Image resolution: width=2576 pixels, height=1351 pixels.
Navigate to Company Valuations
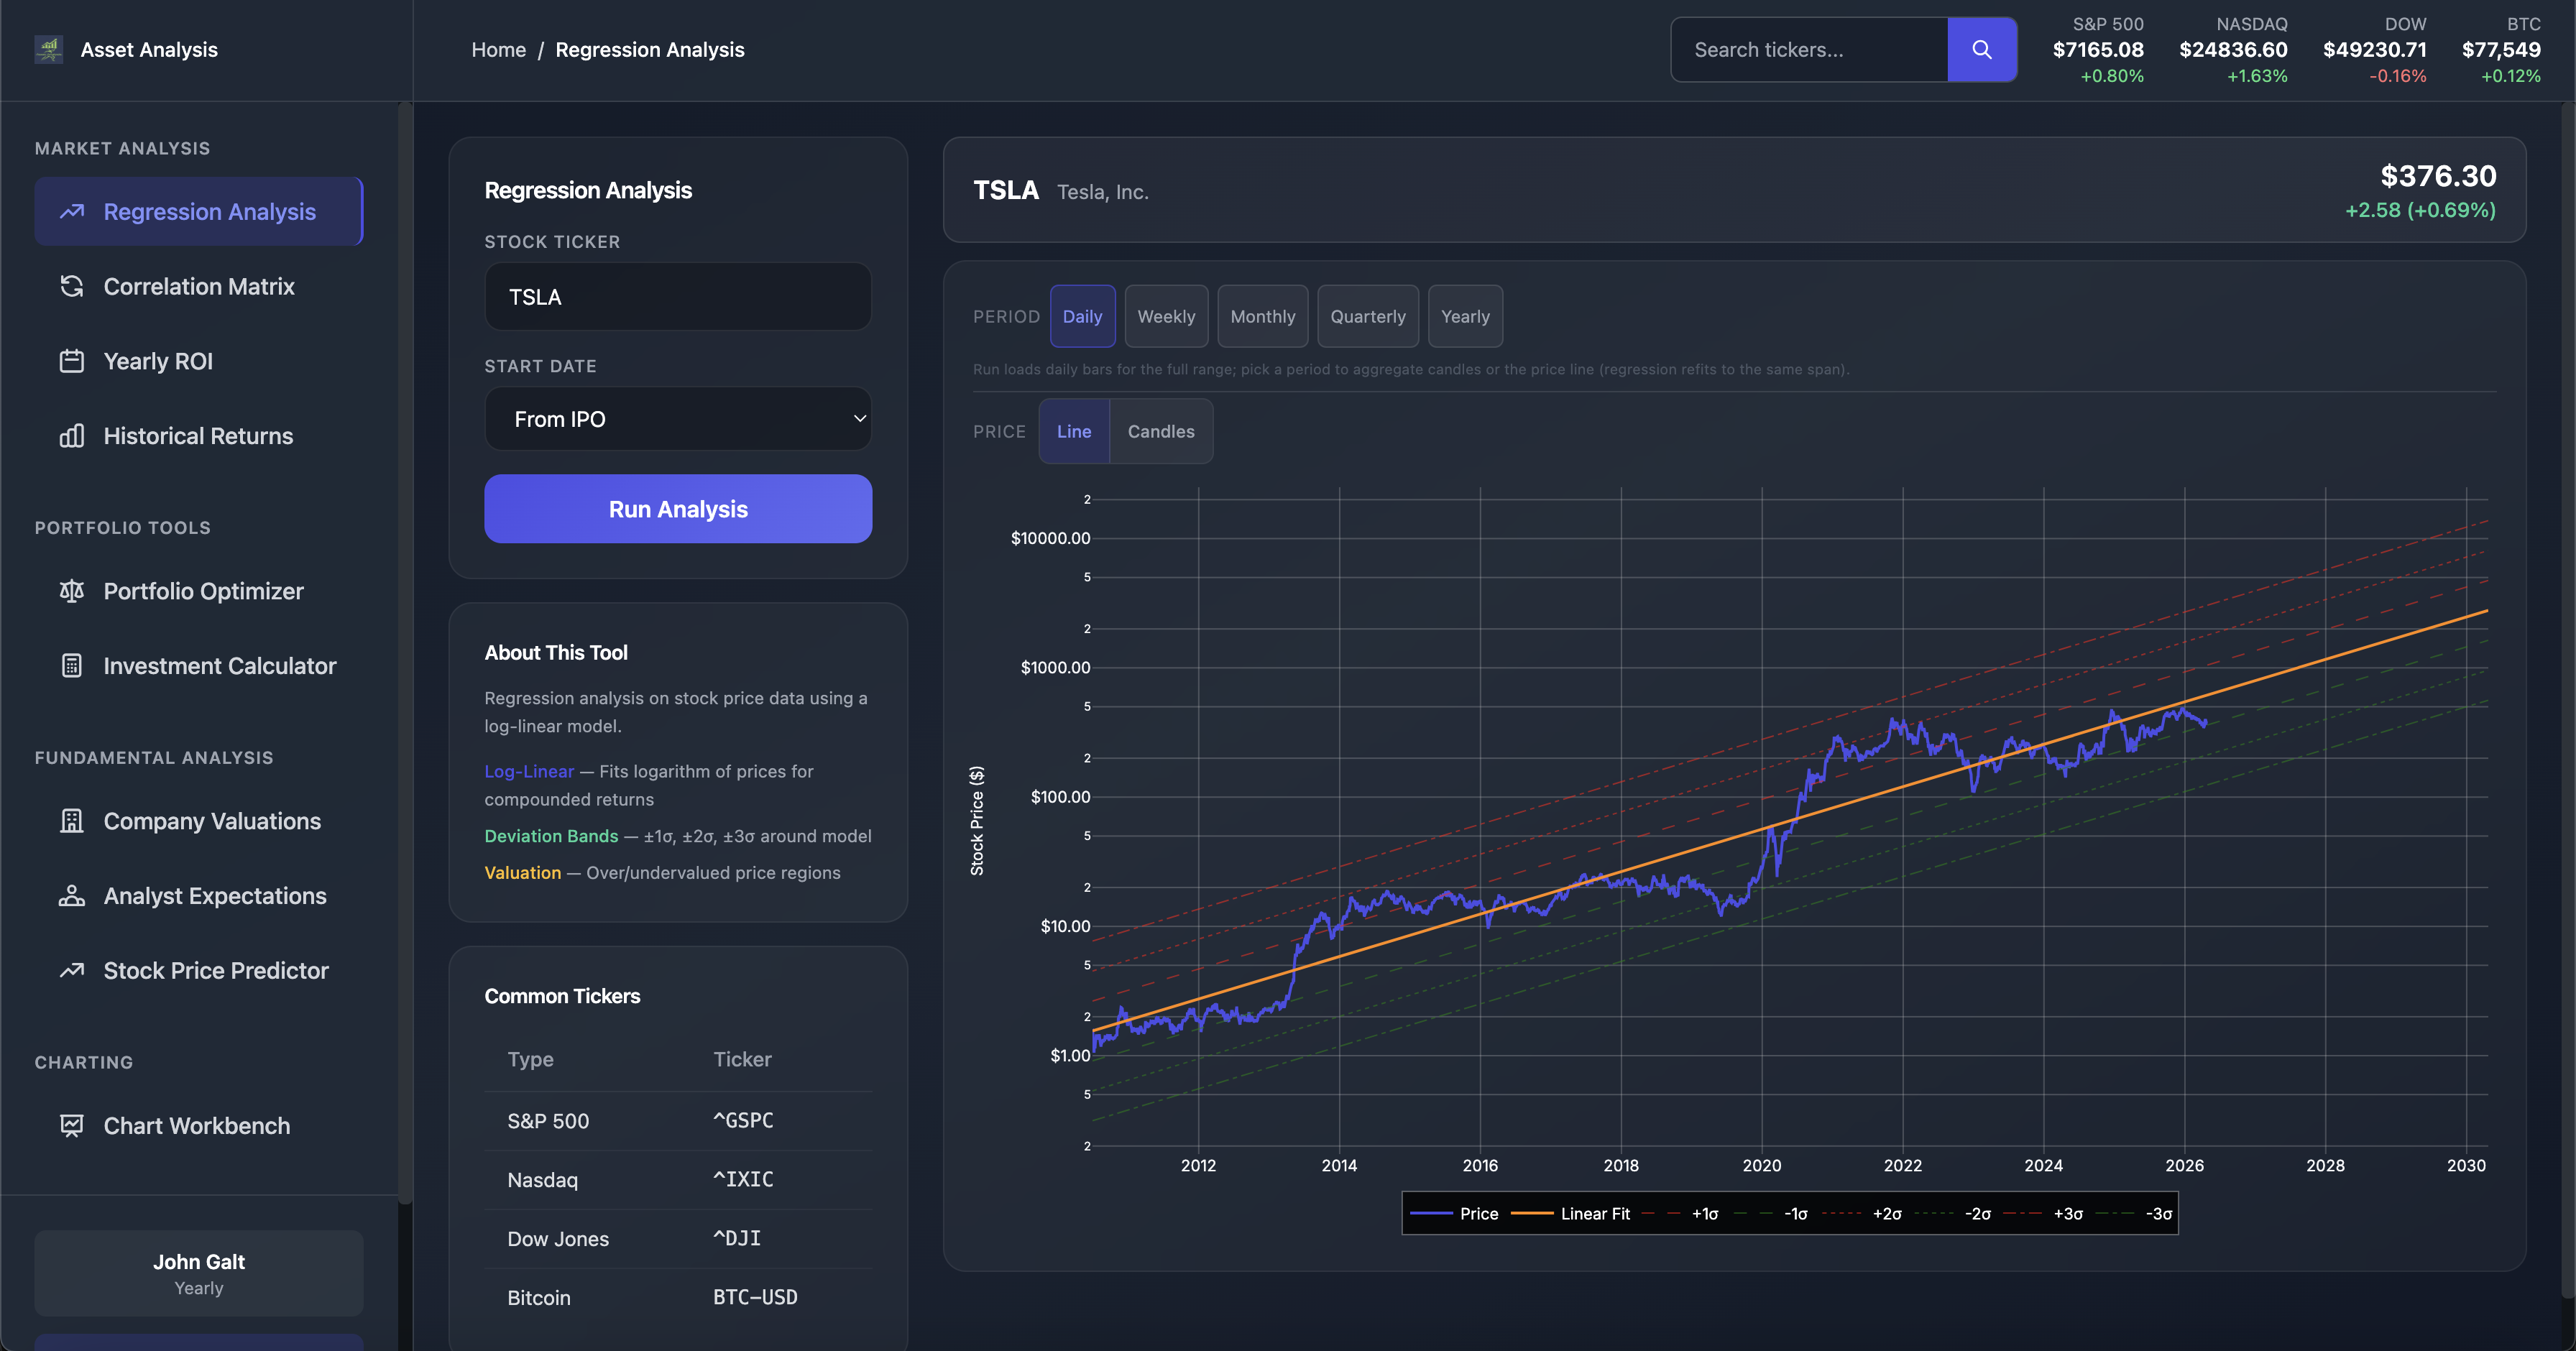tap(199, 821)
